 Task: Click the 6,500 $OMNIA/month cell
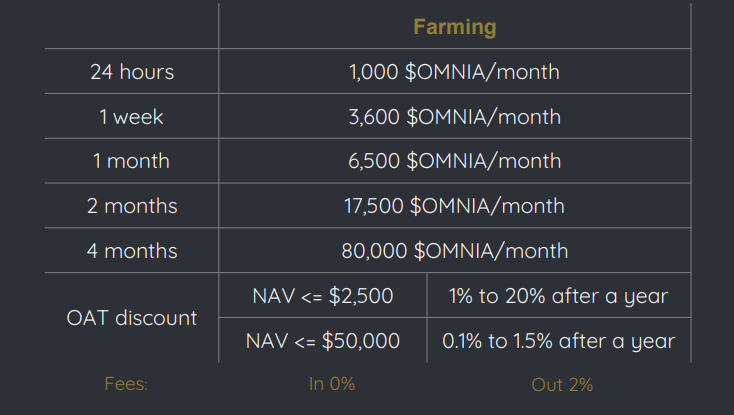pos(455,161)
